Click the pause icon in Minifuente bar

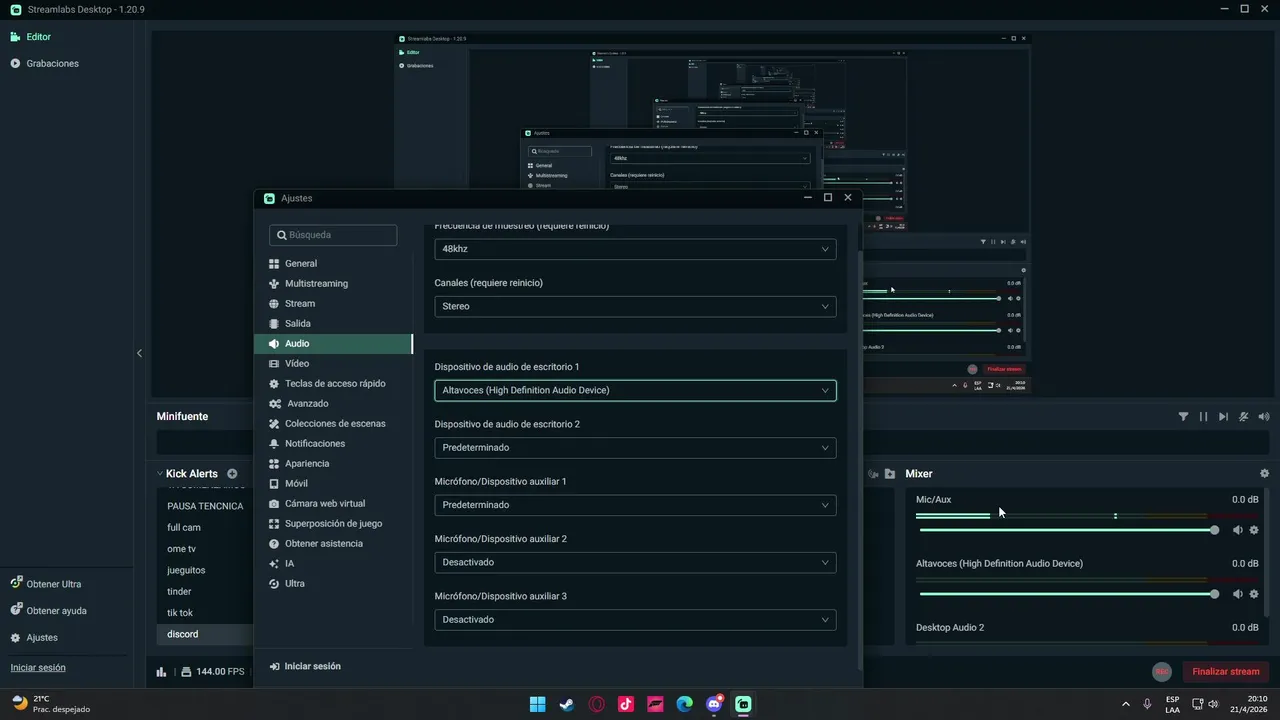click(1203, 417)
